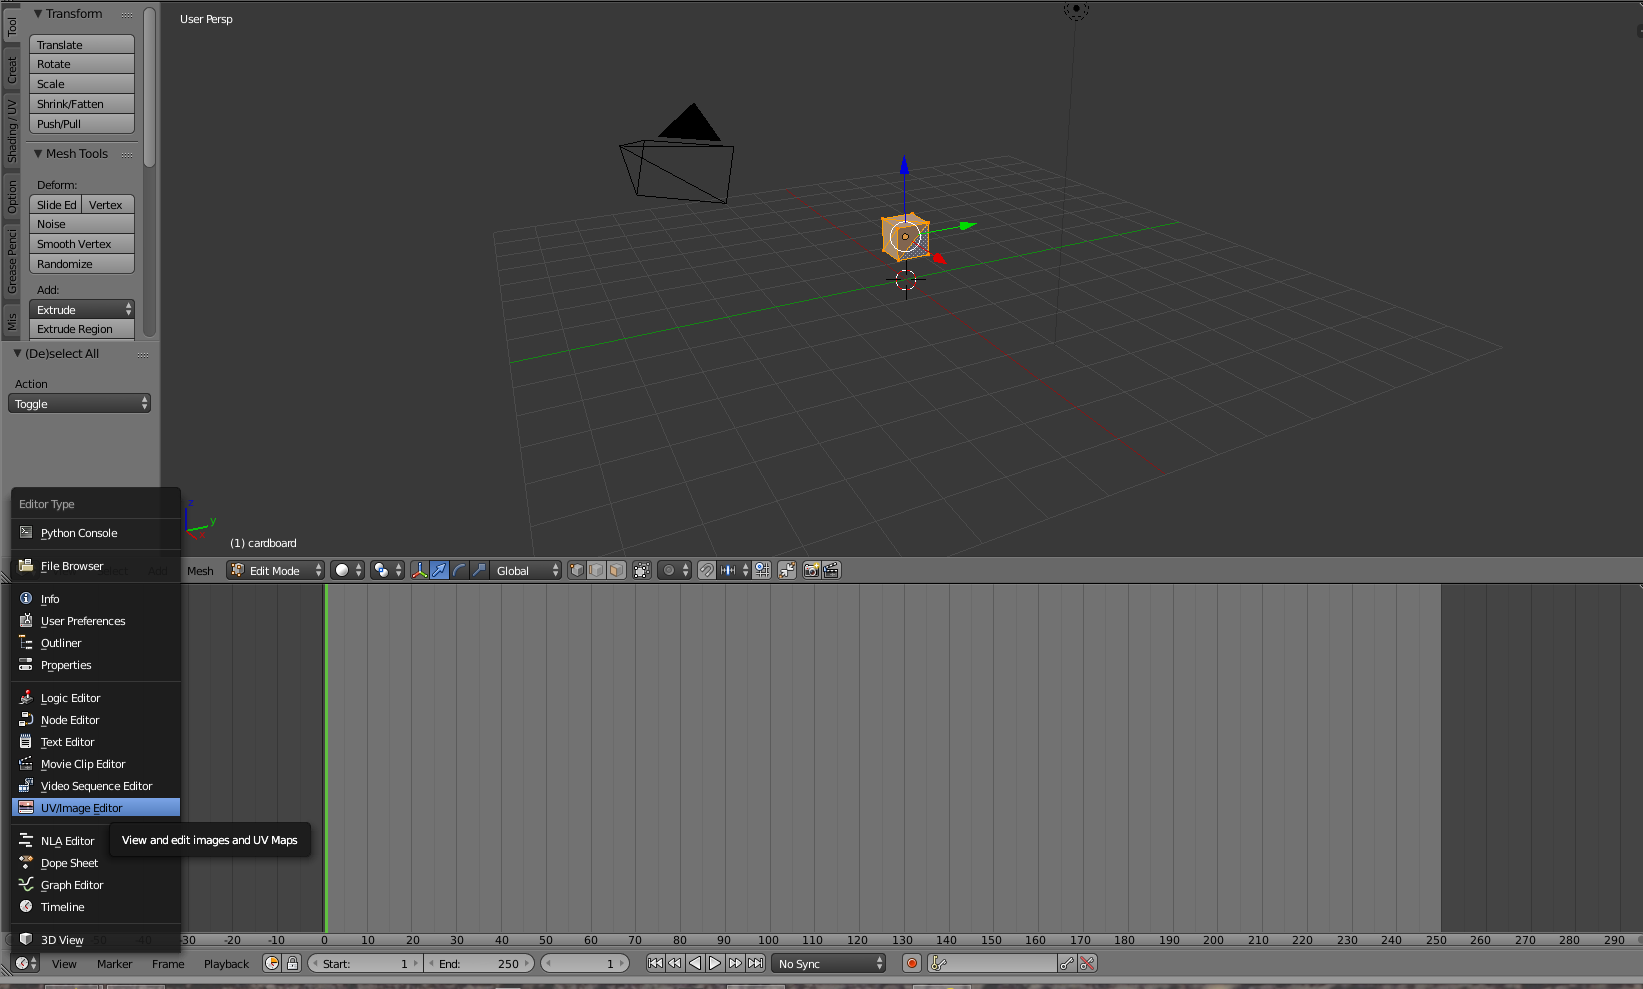Click the timeline editor type icon
1643x989 pixels.
(x=26, y=964)
